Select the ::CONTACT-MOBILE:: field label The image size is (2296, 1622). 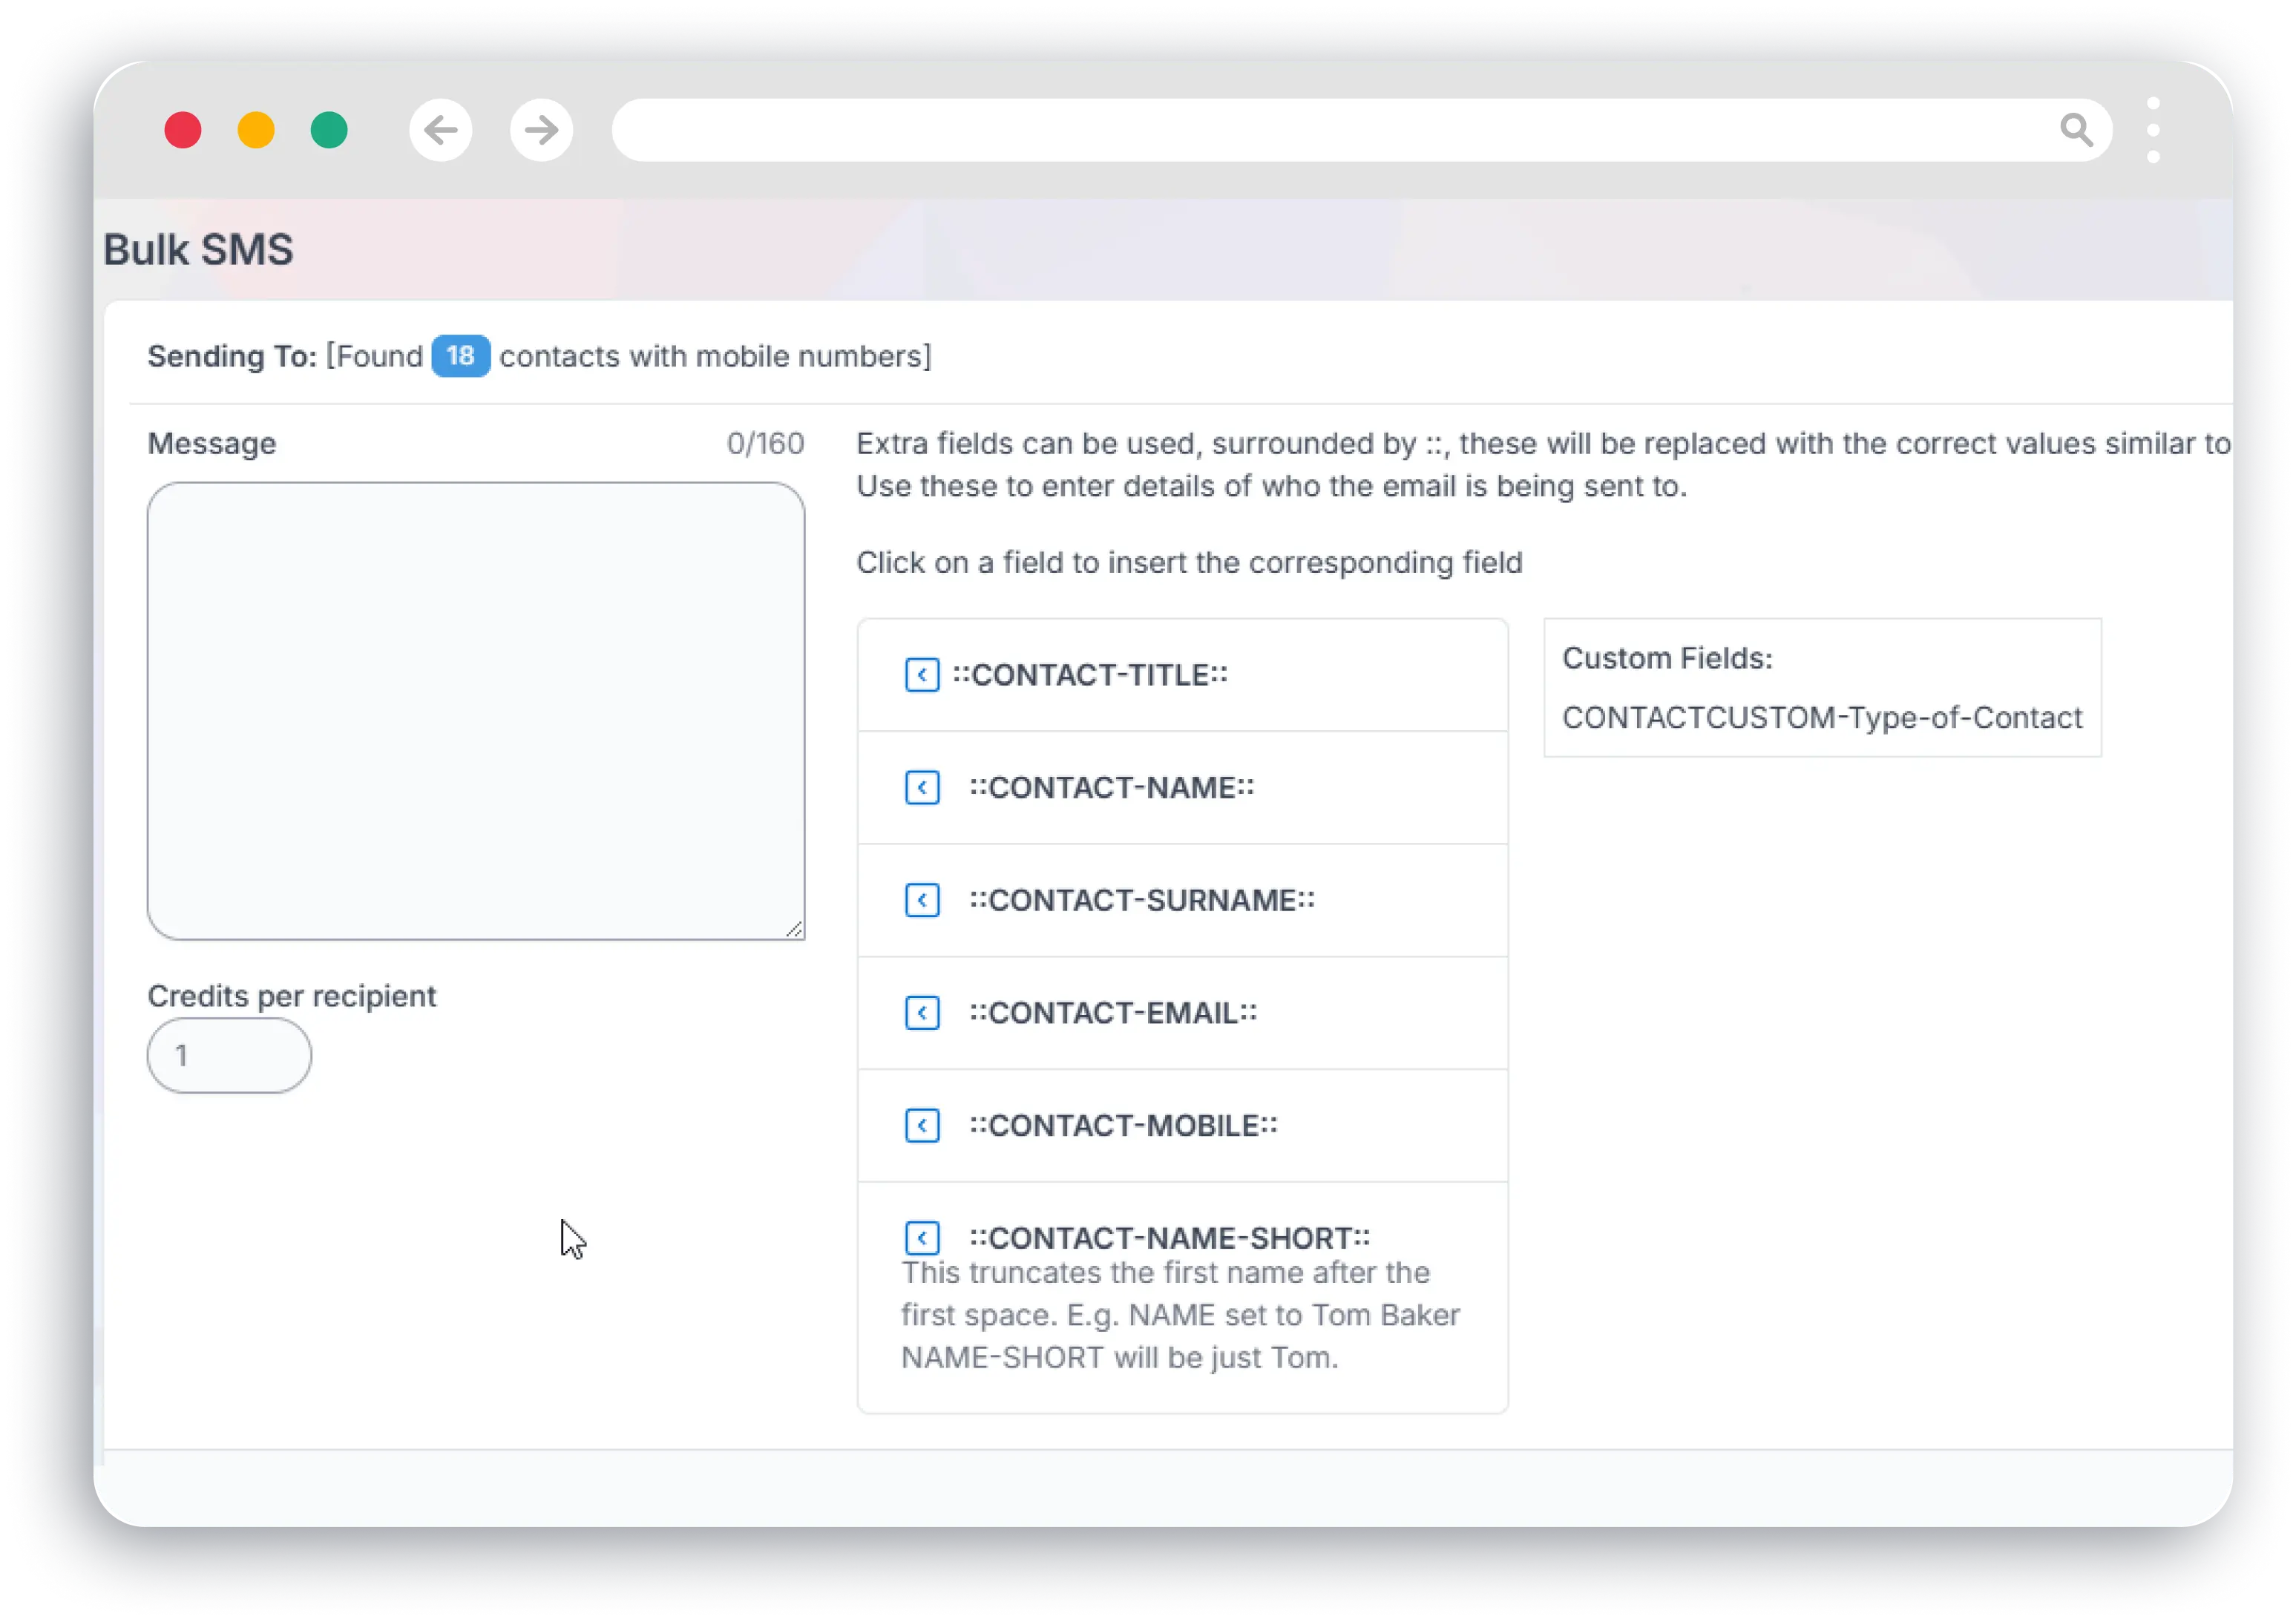click(1122, 1126)
